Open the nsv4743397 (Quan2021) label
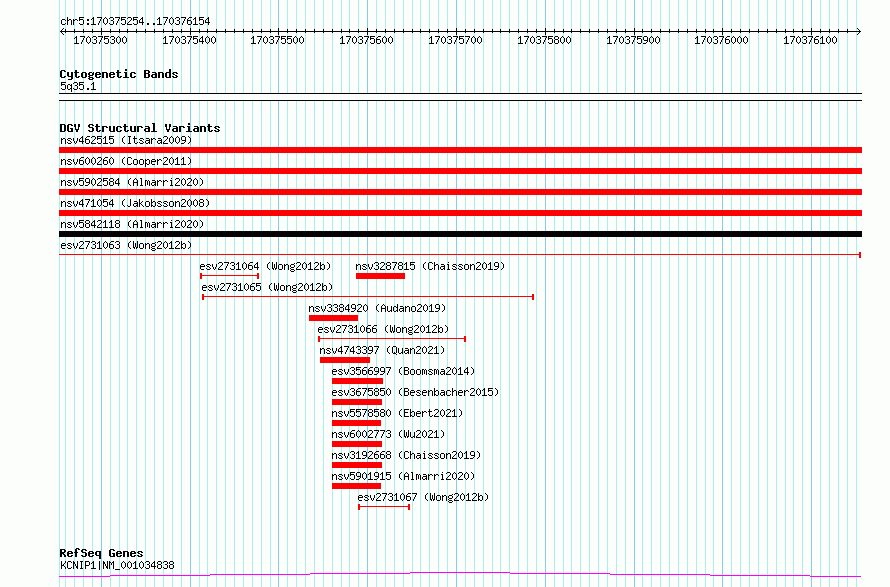This screenshot has width=890, height=587. click(x=383, y=350)
